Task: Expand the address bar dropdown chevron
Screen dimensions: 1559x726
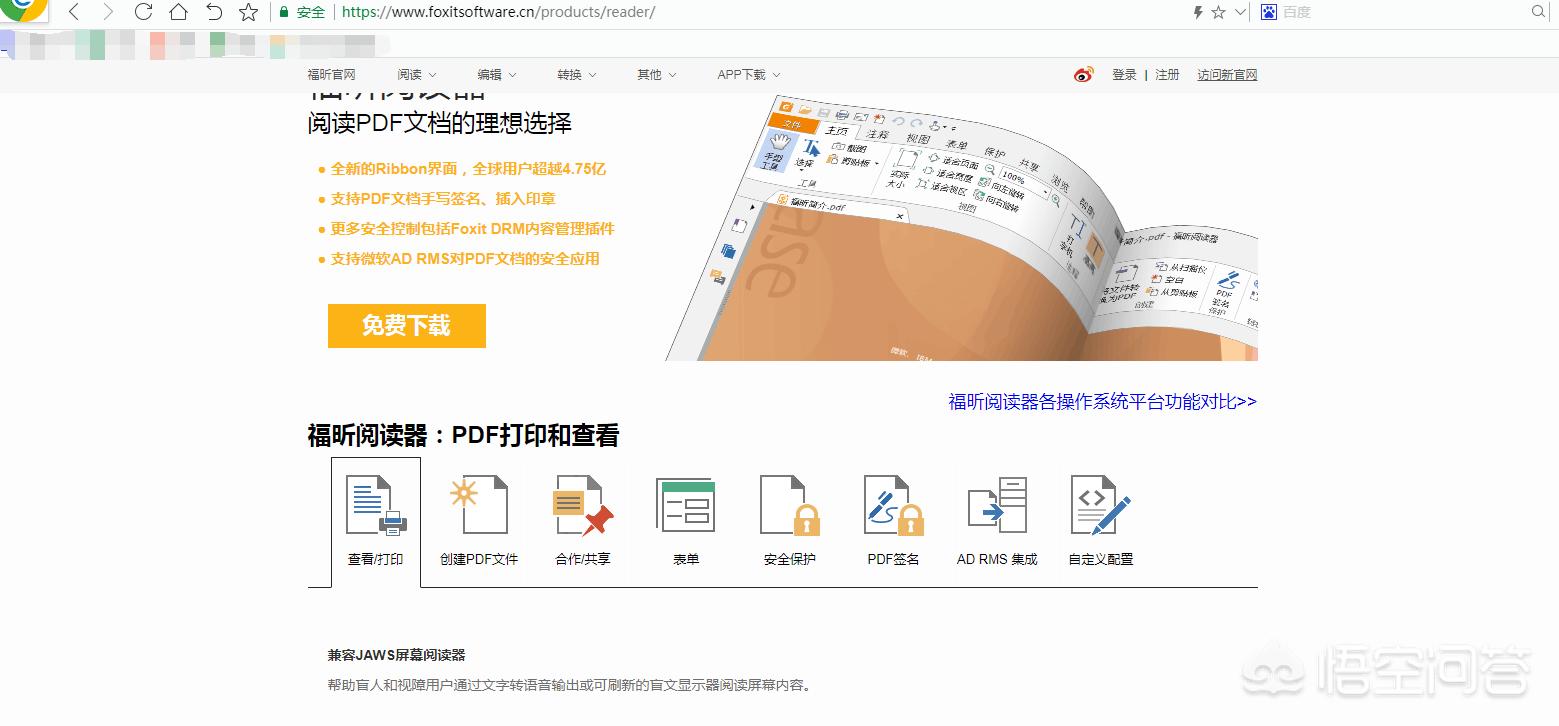Action: click(1241, 12)
